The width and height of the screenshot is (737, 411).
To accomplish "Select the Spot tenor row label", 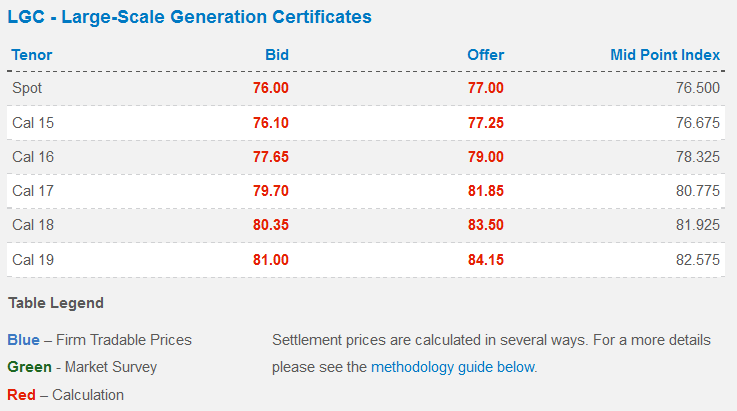I will [28, 88].
